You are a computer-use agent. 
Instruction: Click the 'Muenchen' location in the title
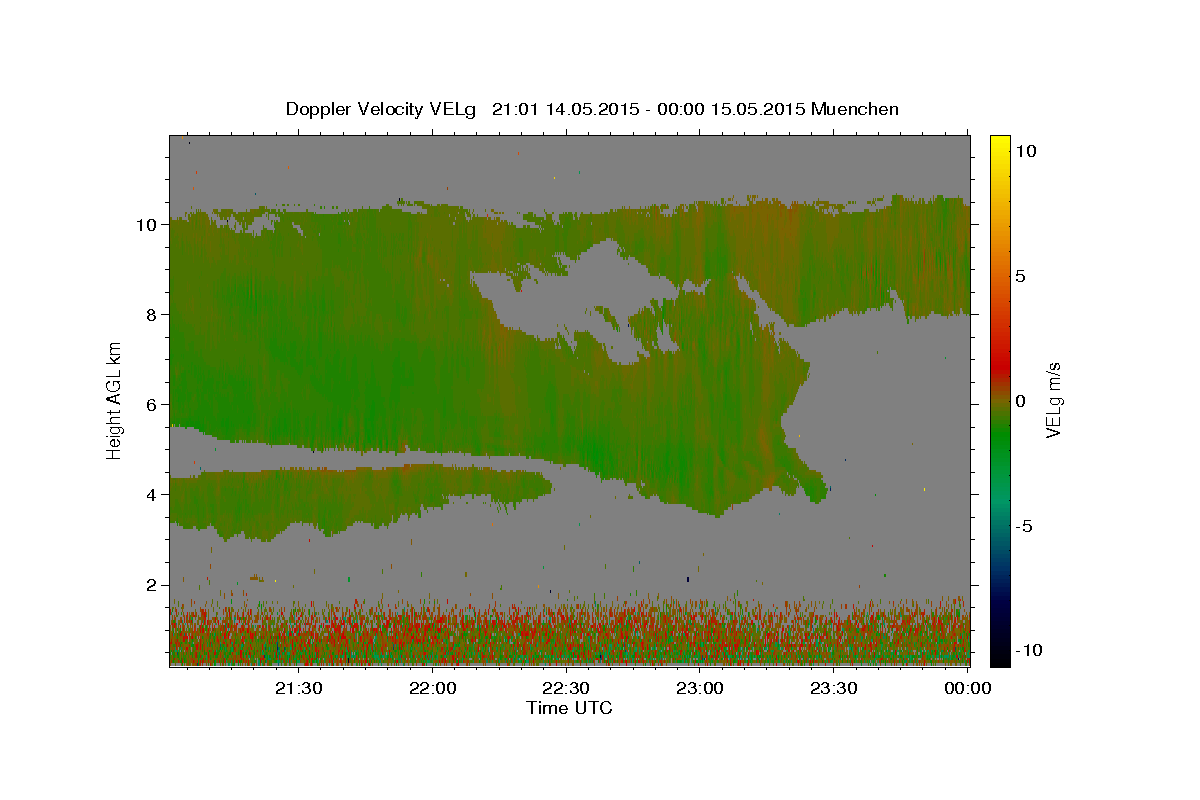(855, 109)
